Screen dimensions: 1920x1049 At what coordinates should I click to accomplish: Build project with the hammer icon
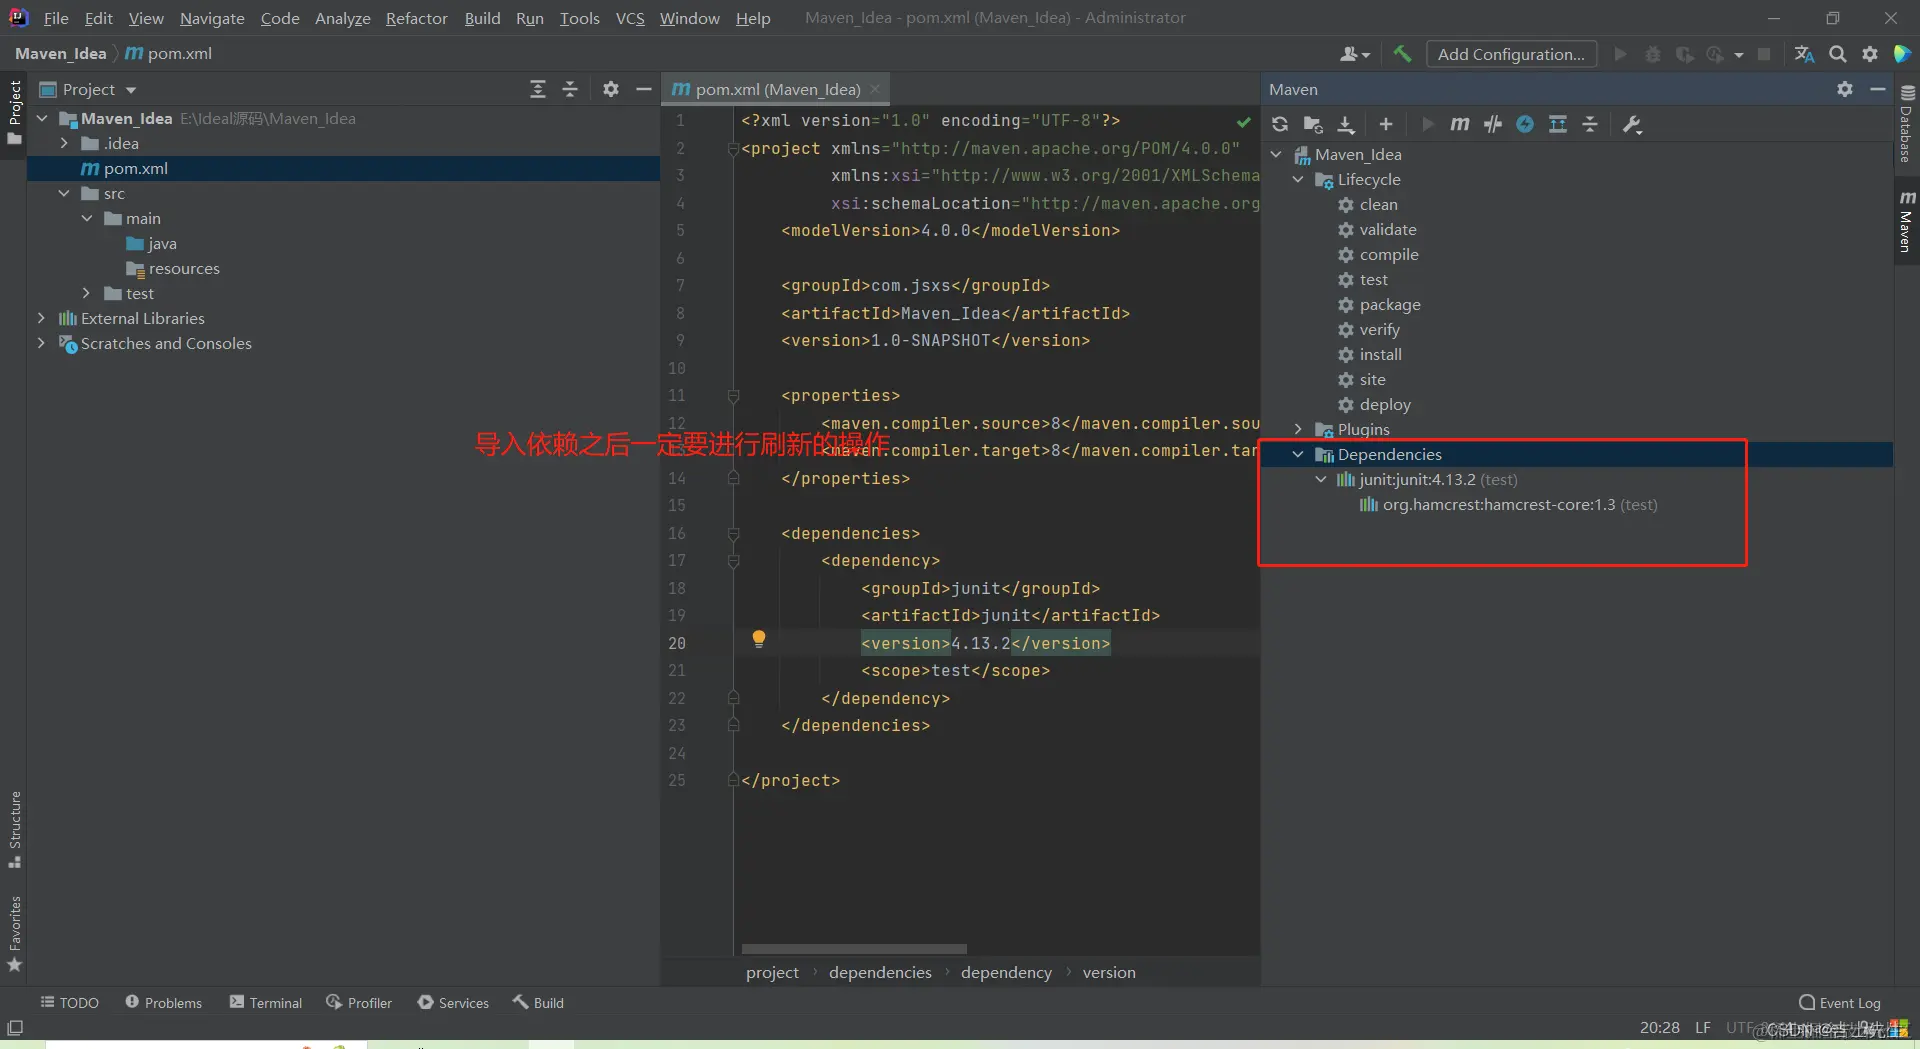pos(1402,54)
